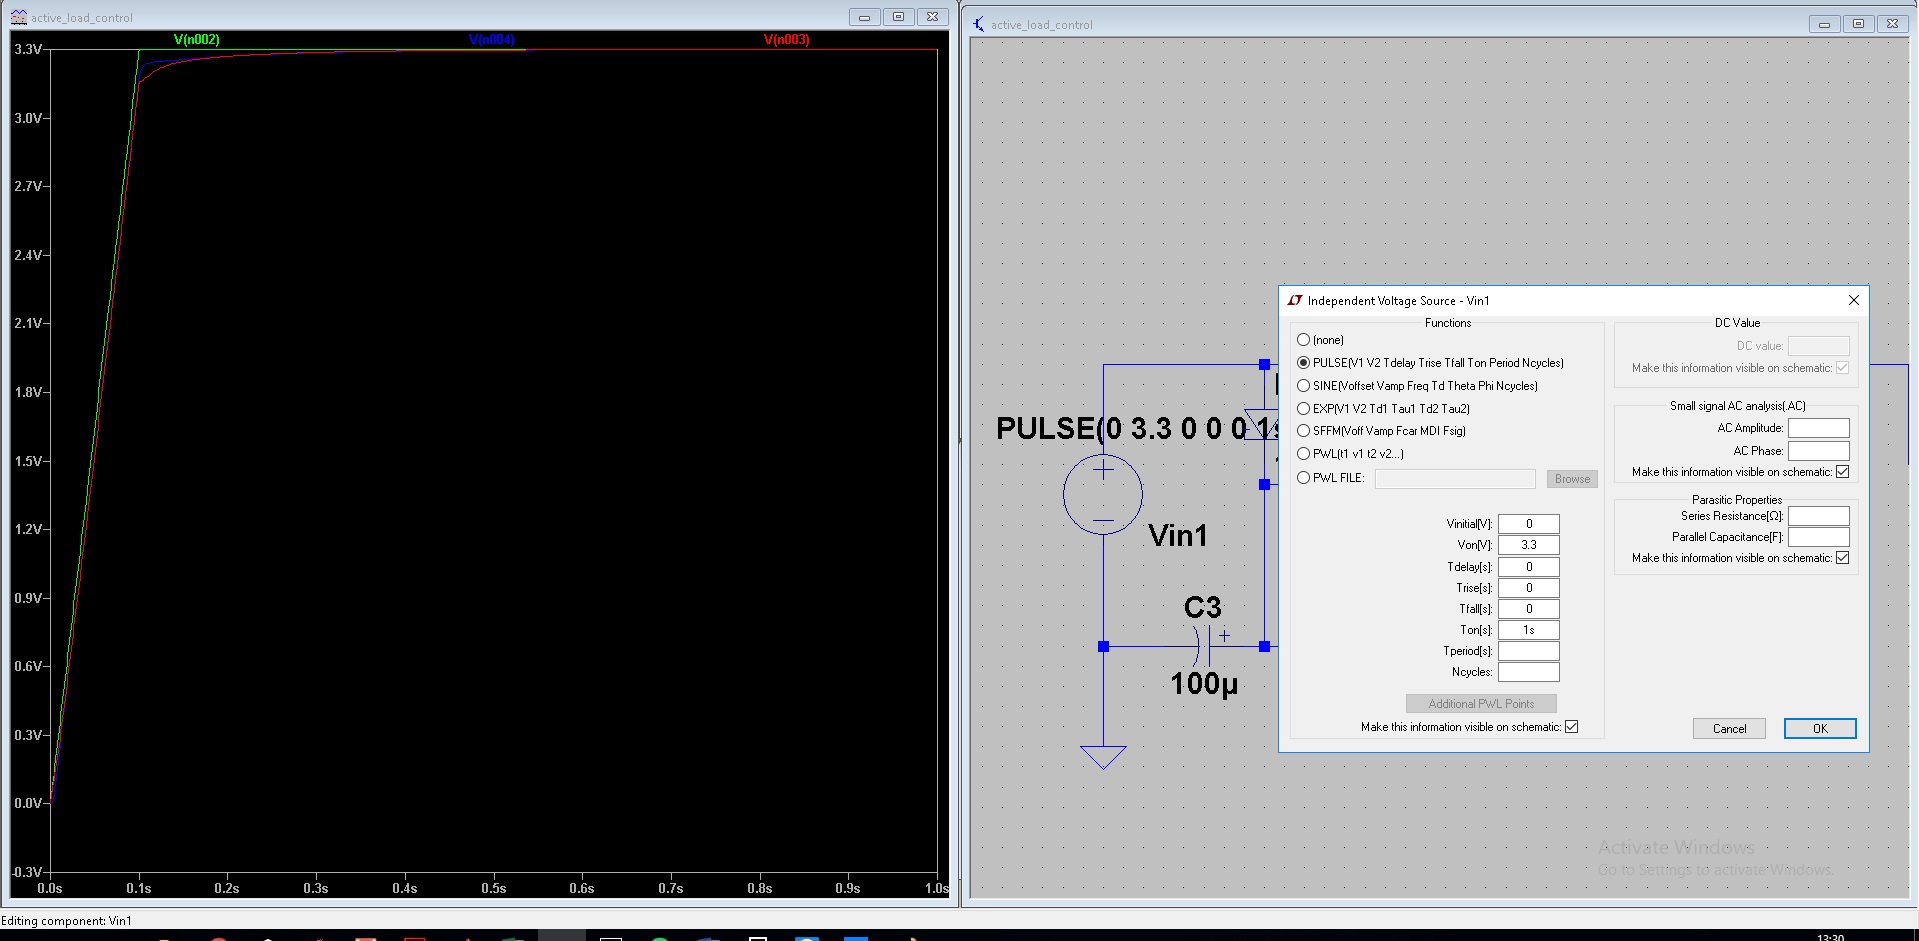
Task: Click status bar text 'Editing component: Vin1'
Action: pyautogui.click(x=67, y=921)
